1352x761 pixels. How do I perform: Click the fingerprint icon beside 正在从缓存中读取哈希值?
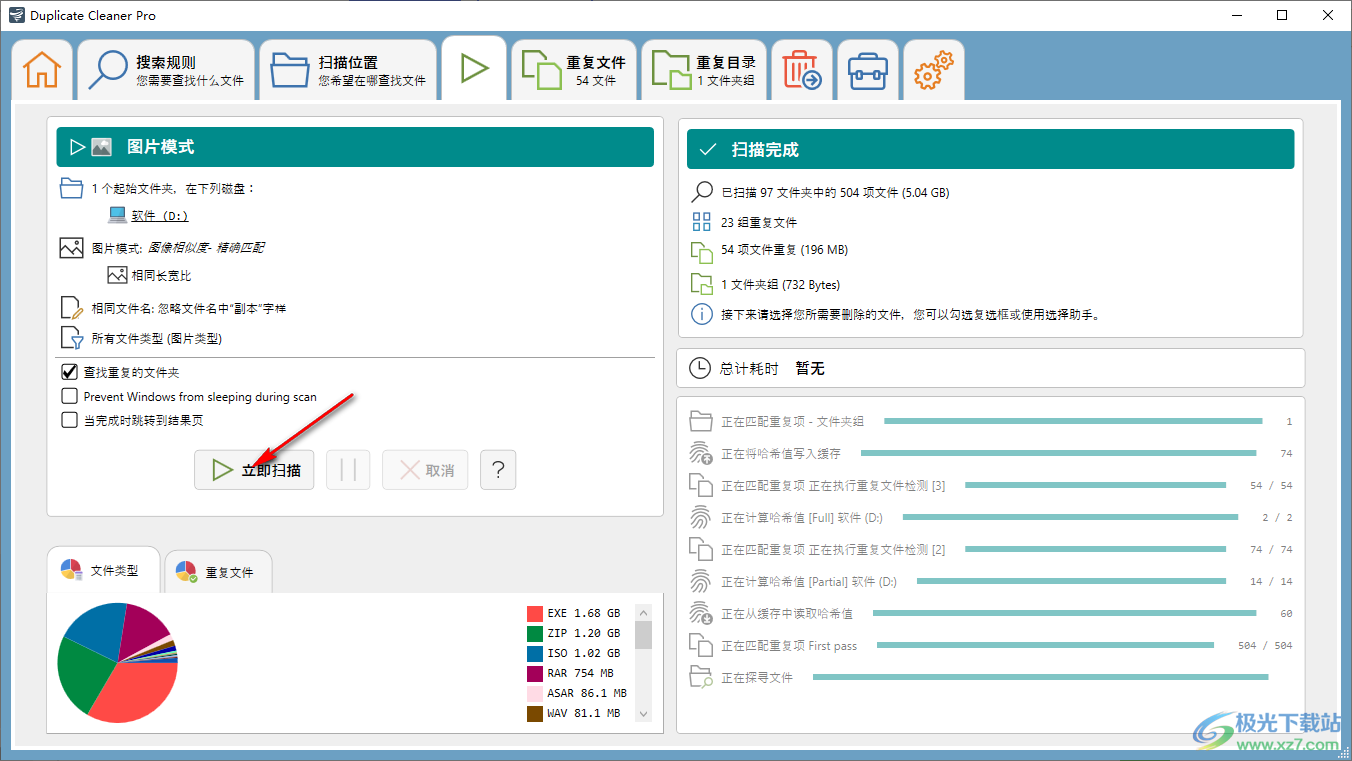click(700, 613)
